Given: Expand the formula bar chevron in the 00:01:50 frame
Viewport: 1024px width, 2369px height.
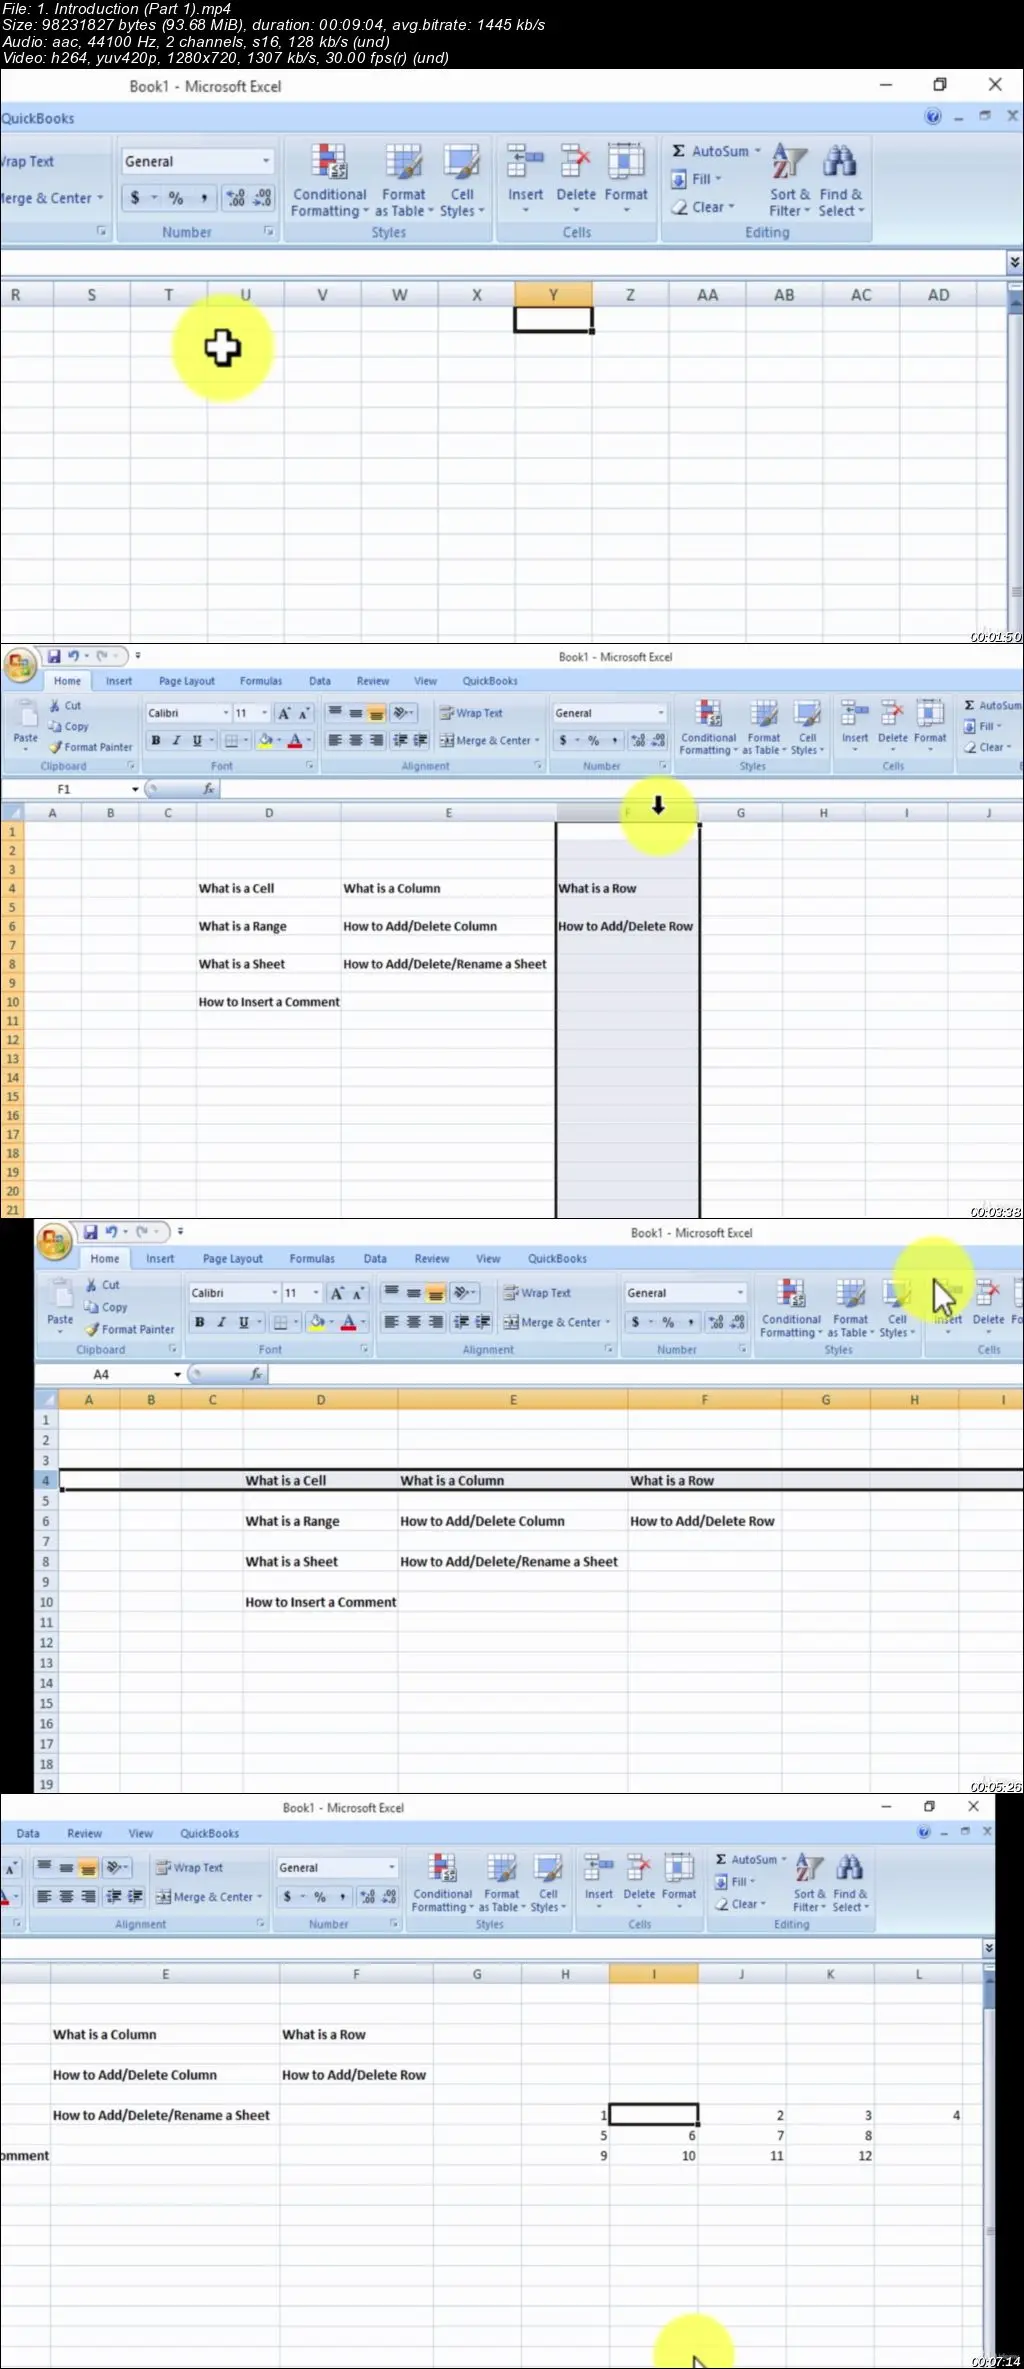Looking at the screenshot, I should (x=1014, y=262).
